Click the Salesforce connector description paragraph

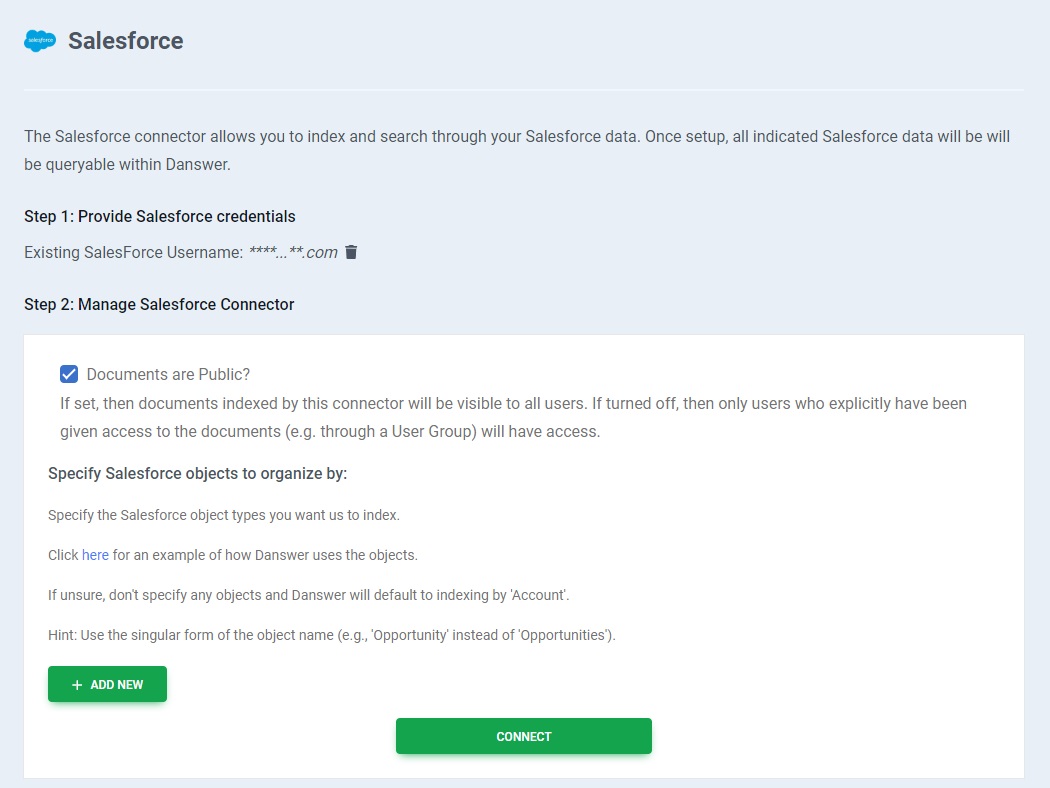pyautogui.click(x=517, y=150)
